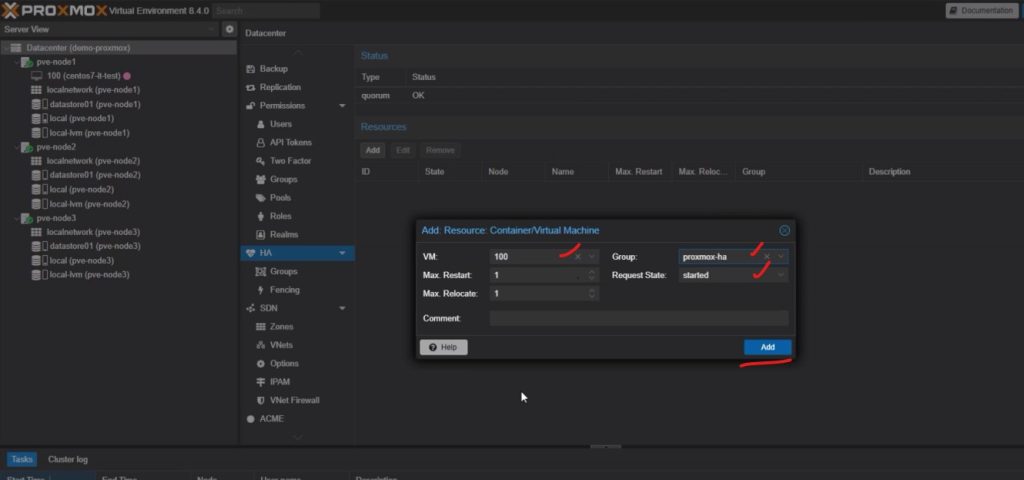The height and width of the screenshot is (480, 1024).
Task: Open the Zones menu item
Action: 281,327
